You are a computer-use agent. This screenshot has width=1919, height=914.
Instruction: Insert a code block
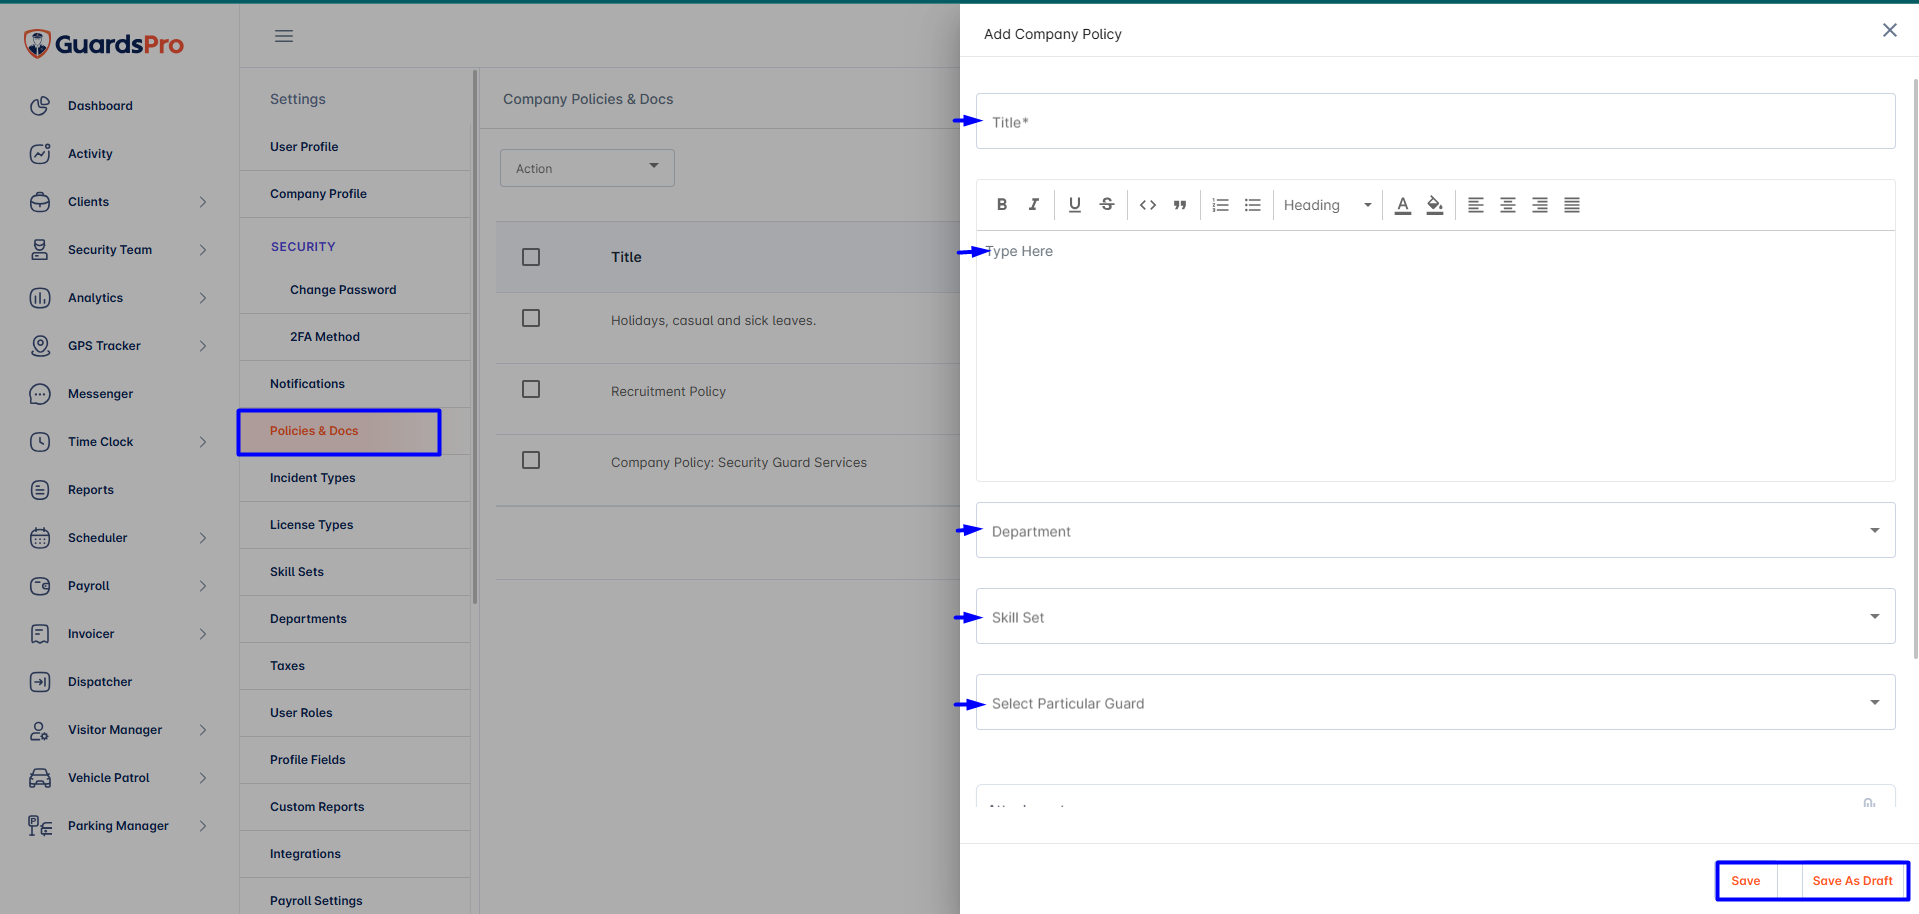1148,205
